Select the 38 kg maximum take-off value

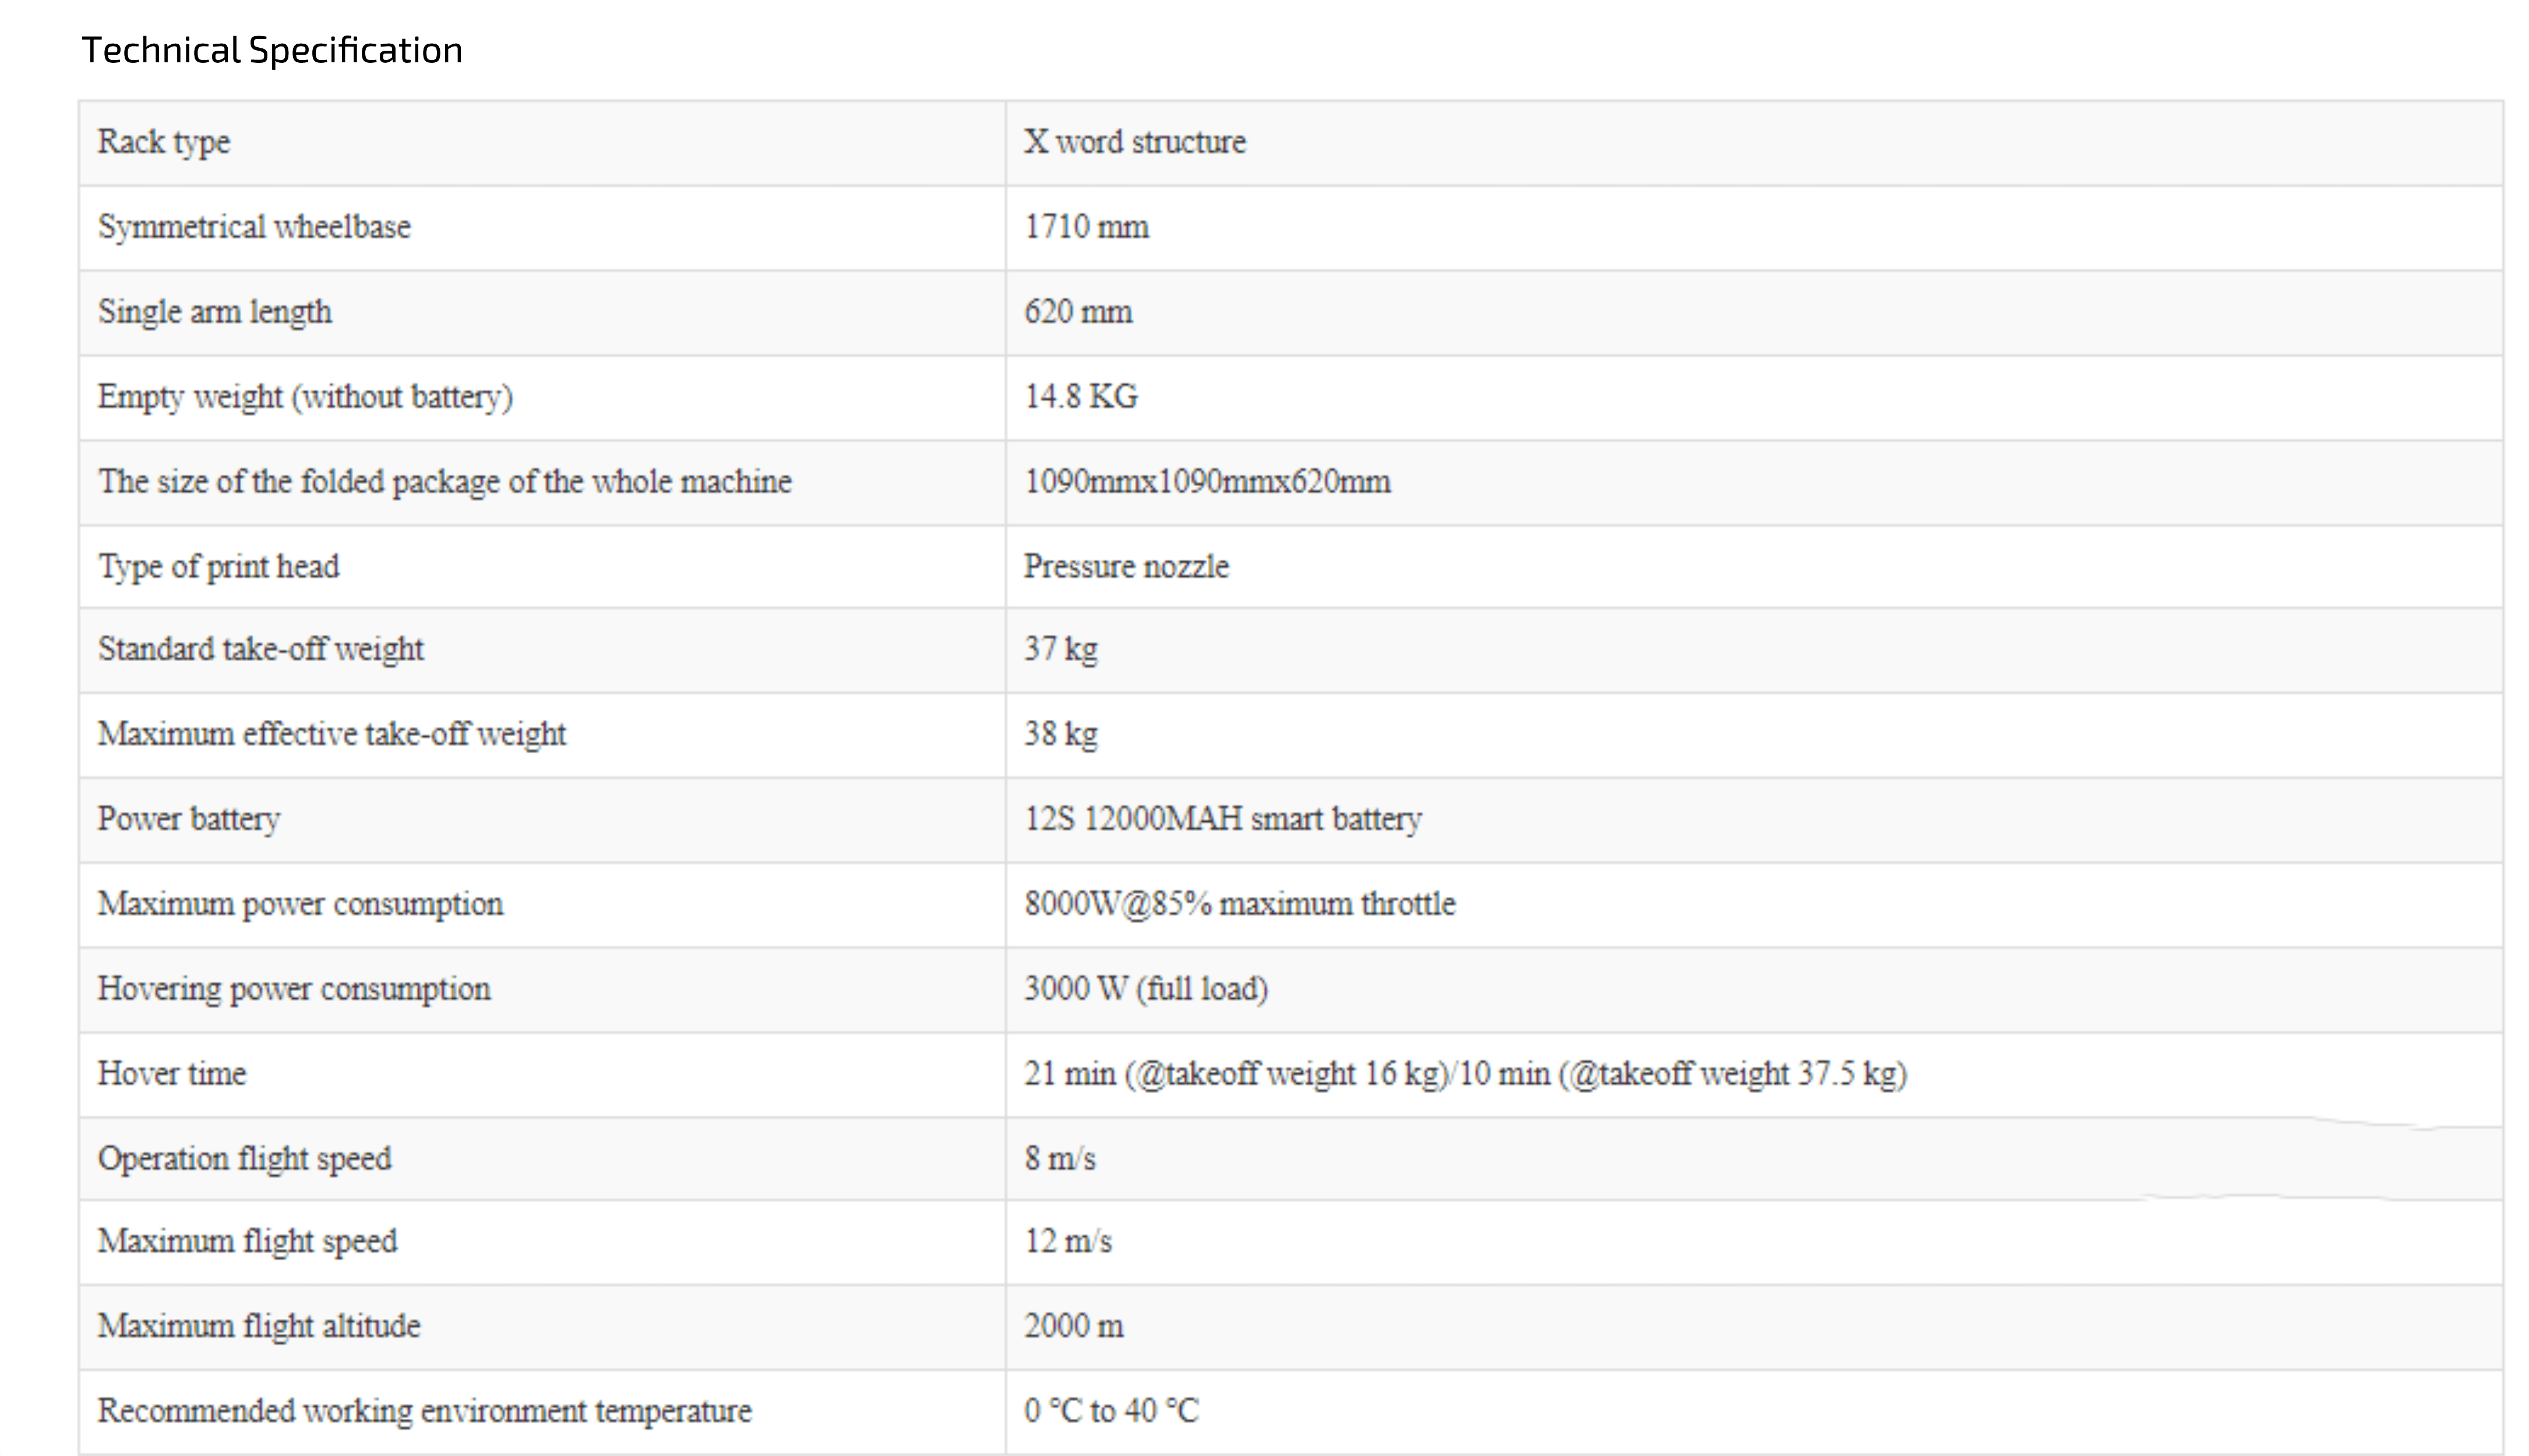(1060, 735)
